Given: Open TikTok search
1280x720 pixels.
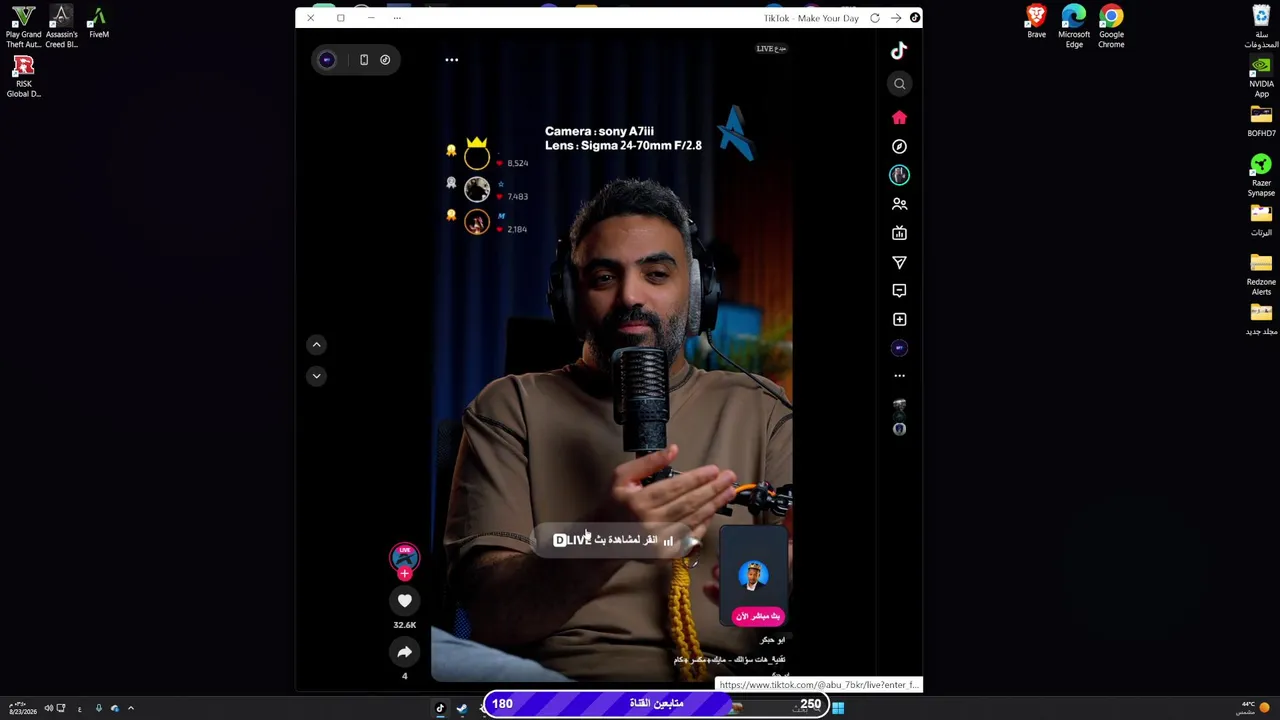Looking at the screenshot, I should pos(899,85).
